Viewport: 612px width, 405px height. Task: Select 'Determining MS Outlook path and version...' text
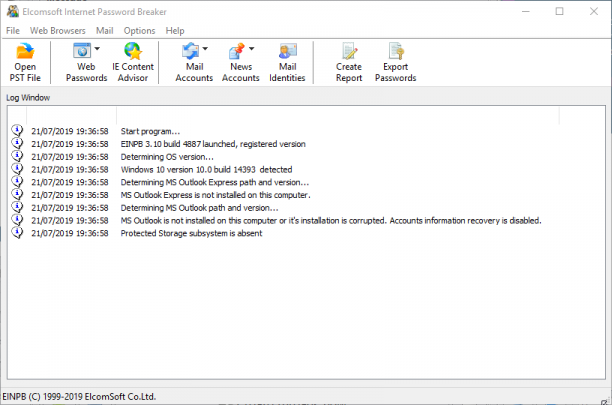pyautogui.click(x=199, y=208)
